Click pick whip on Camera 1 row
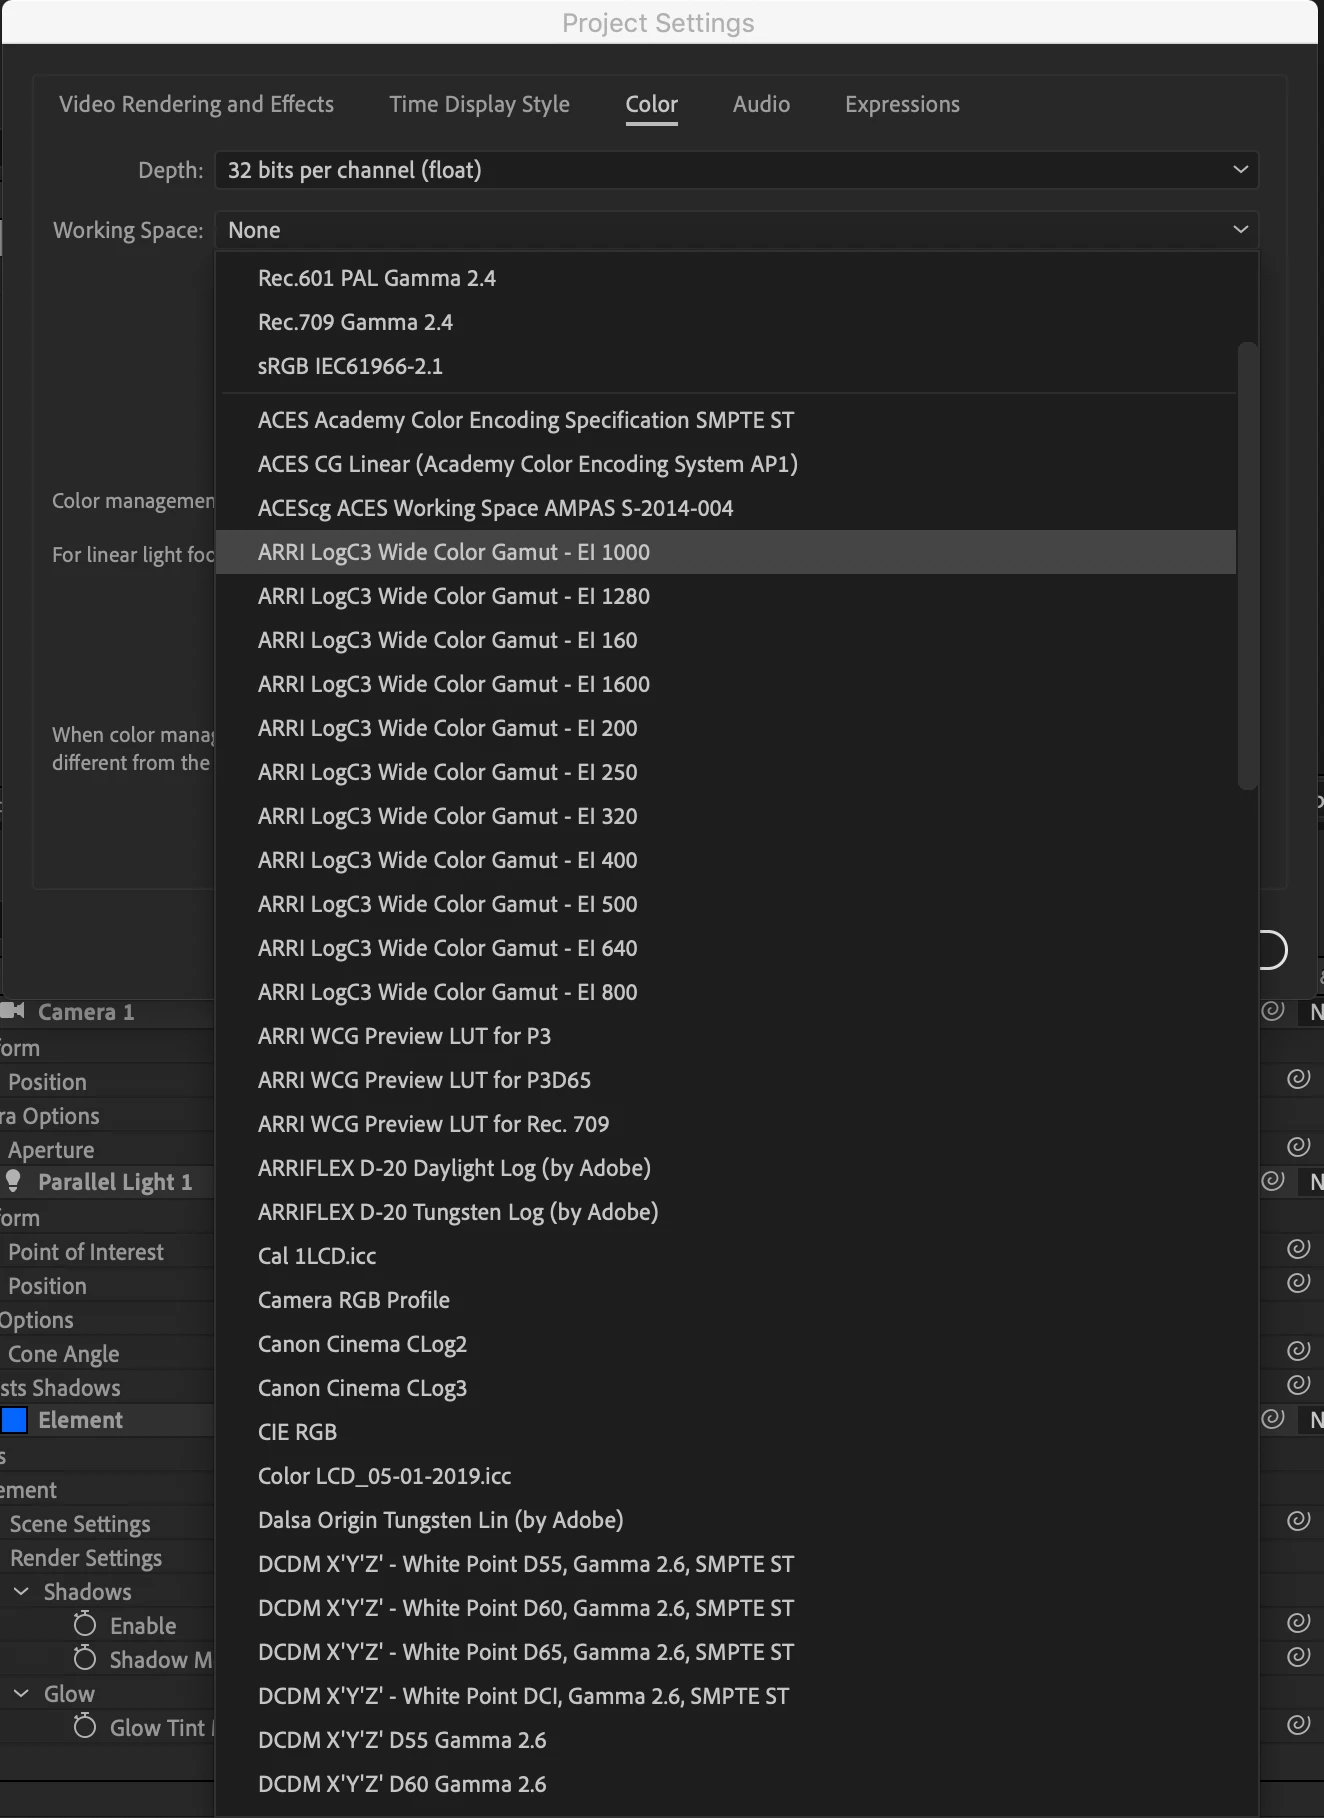Image resolution: width=1324 pixels, height=1818 pixels. [x=1273, y=1011]
